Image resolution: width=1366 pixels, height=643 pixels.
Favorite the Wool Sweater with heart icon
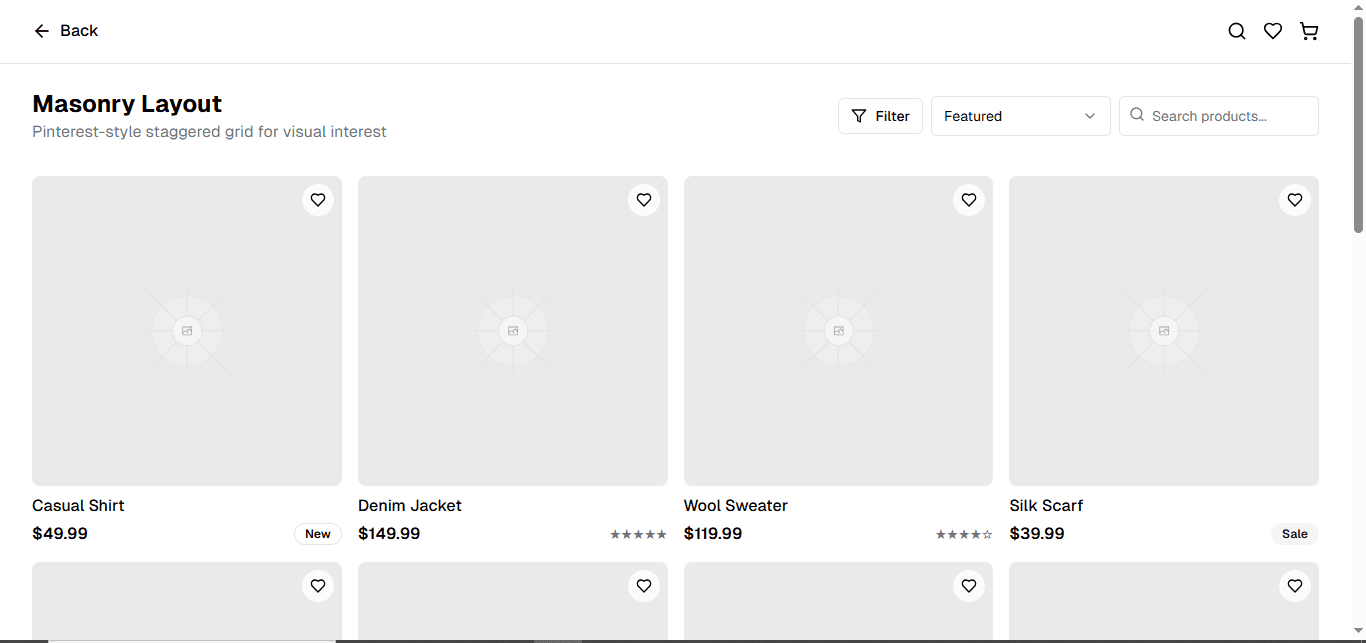[x=969, y=200]
